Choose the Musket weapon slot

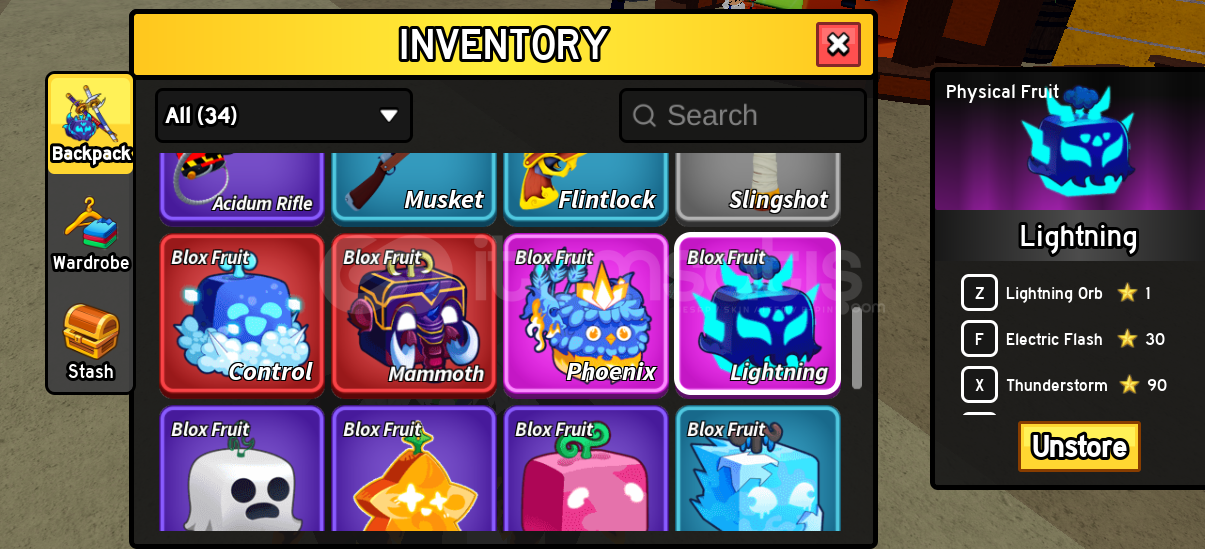(414, 187)
